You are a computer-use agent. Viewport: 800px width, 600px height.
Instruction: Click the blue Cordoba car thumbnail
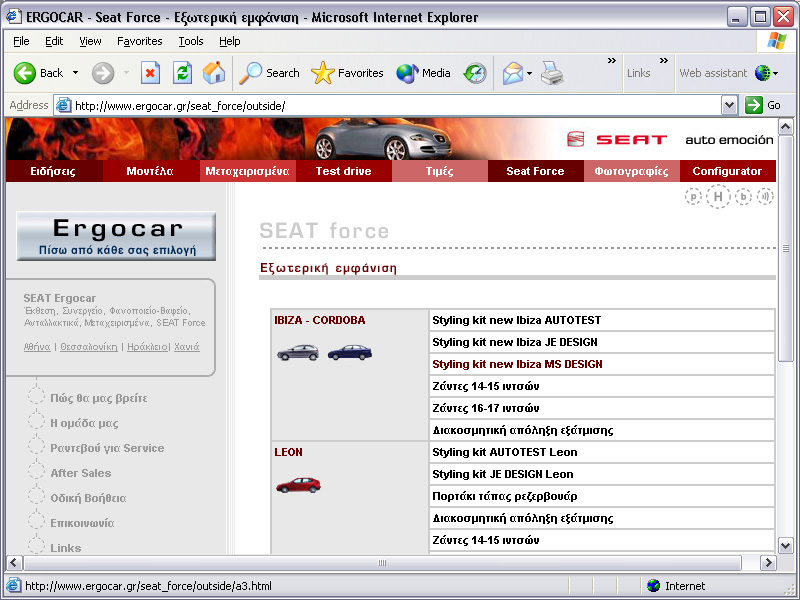pos(349,352)
